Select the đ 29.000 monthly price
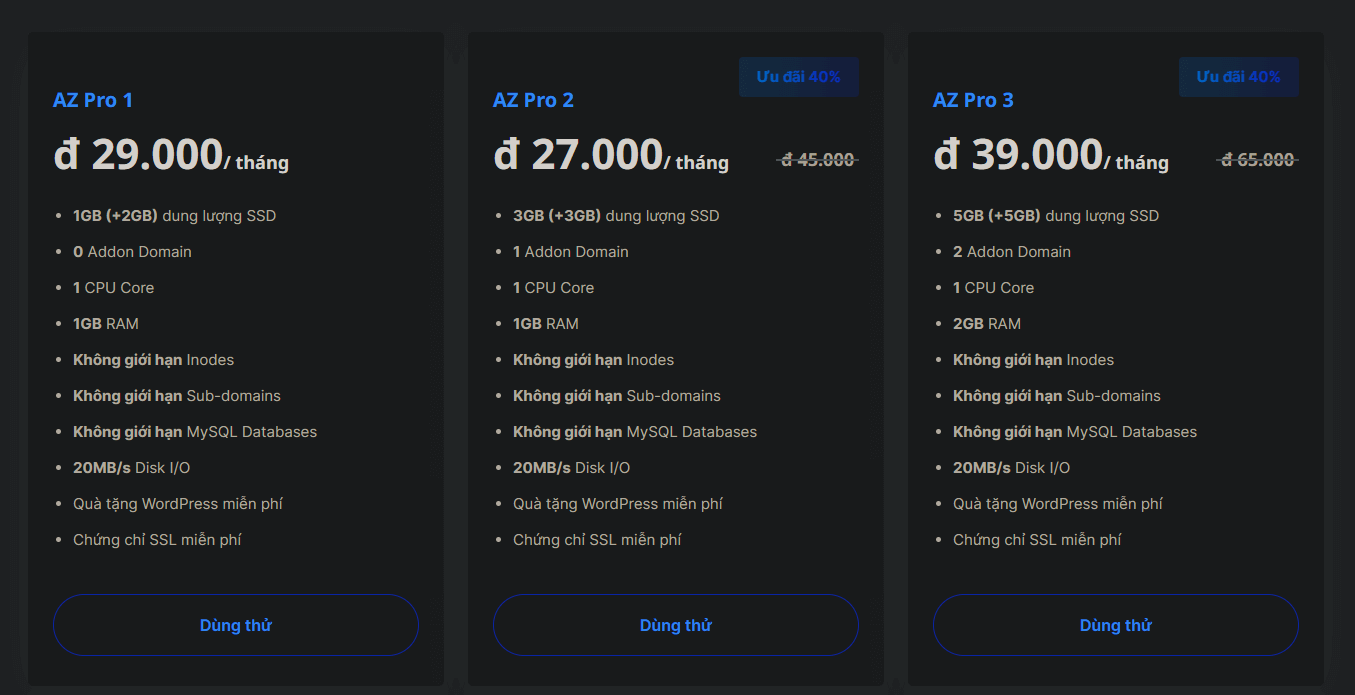Viewport: 1355px width, 695px height. tap(171, 155)
